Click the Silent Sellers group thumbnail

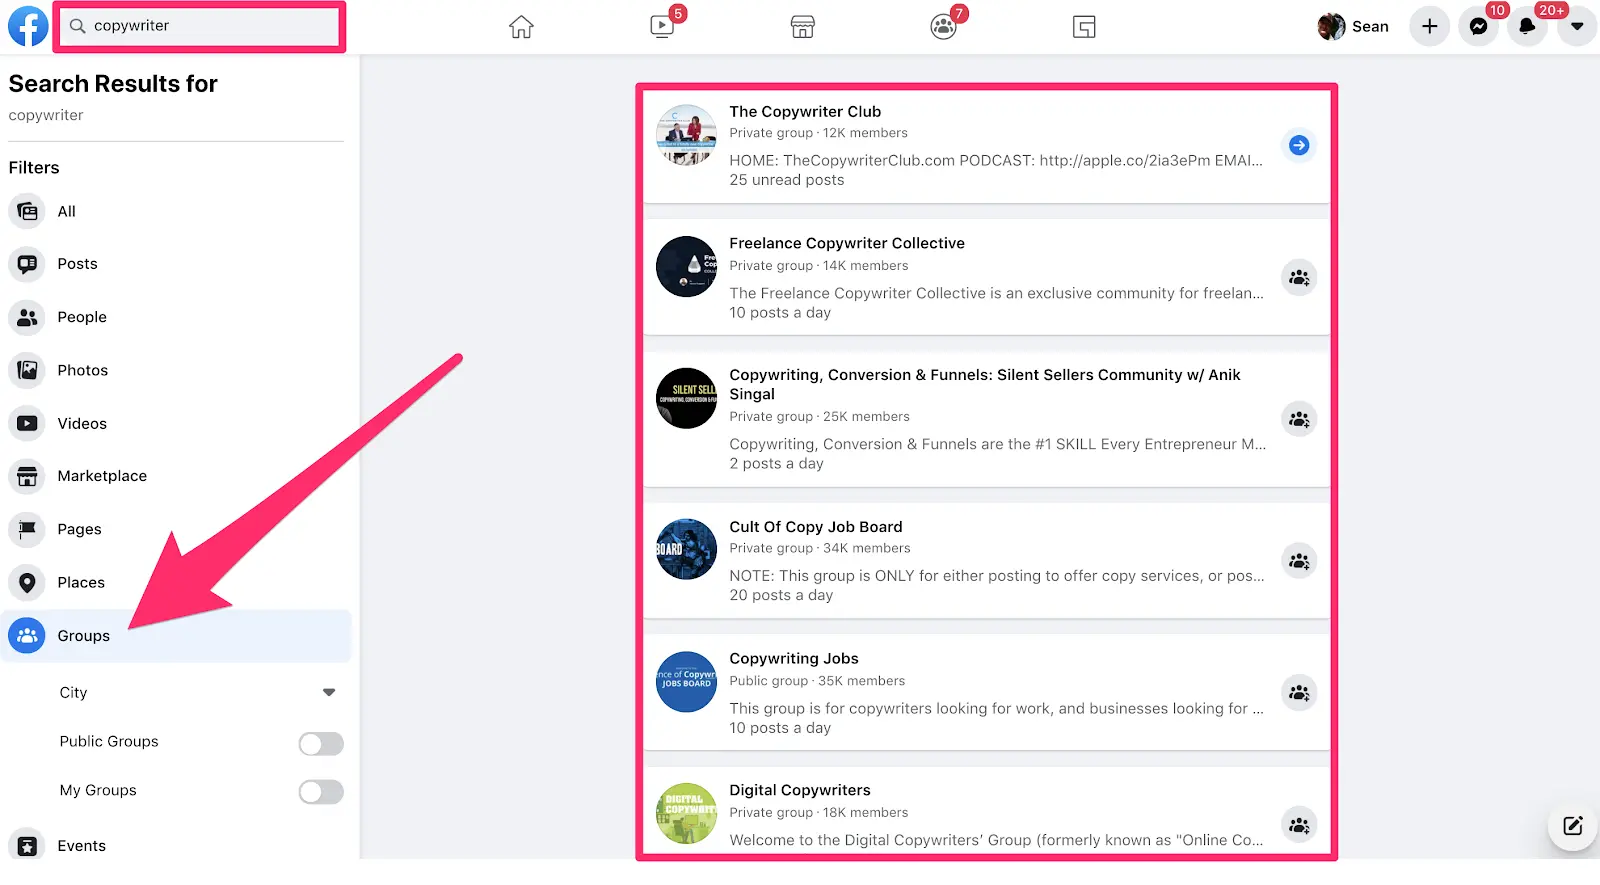coord(686,399)
